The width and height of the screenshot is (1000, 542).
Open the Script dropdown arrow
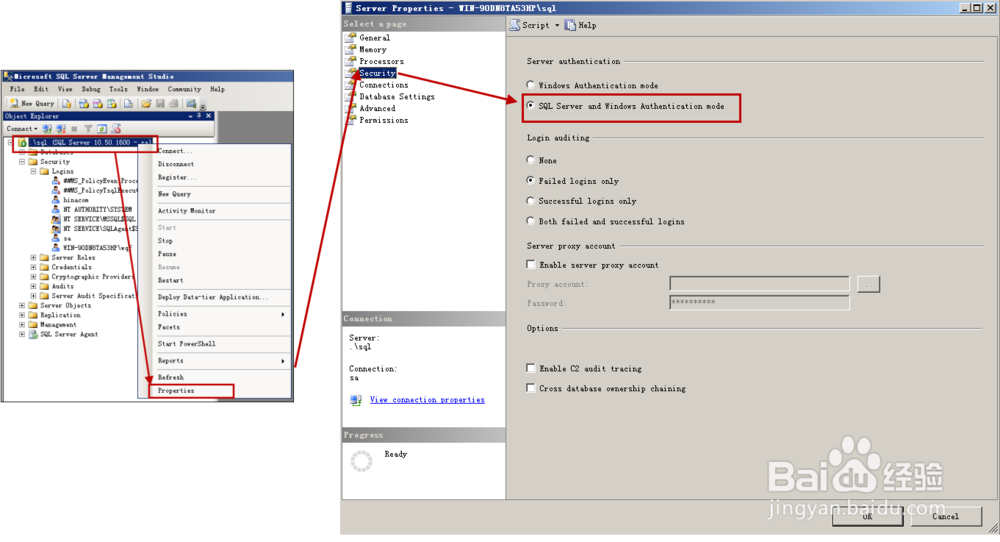[557, 26]
